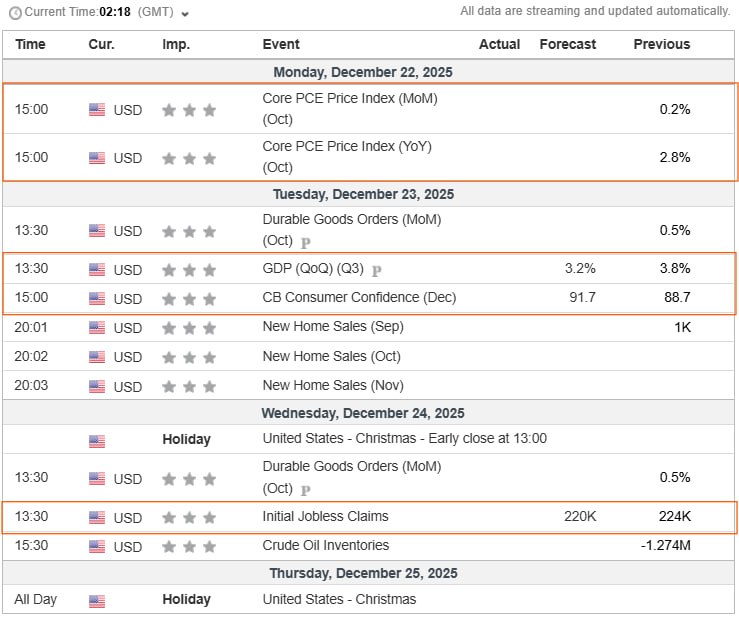Click the P icon under Tuesday's Durable Goods Orders

[x=305, y=242]
